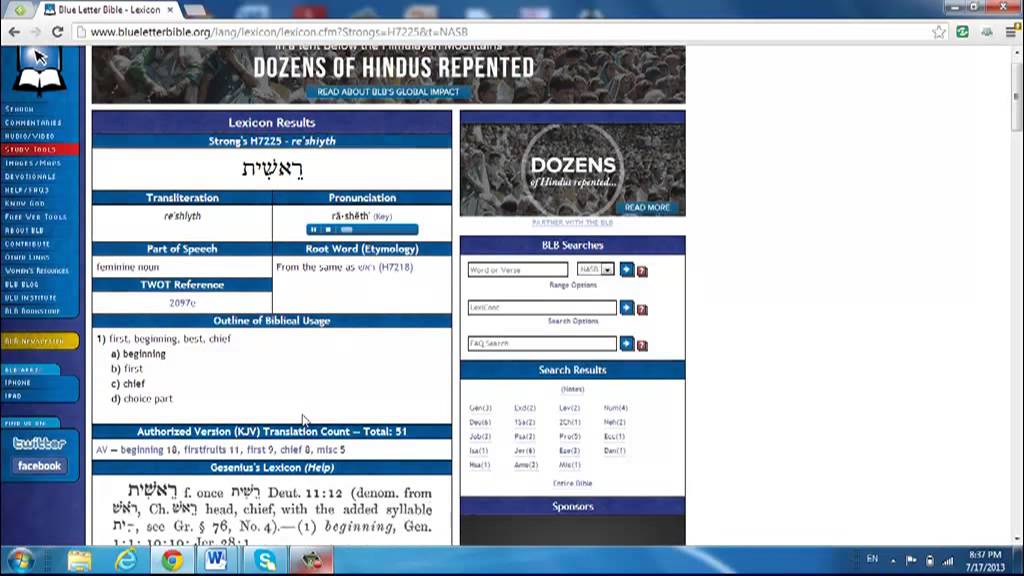Viewport: 1024px width, 576px height.
Task: Open Num(4) search results
Action: click(615, 408)
